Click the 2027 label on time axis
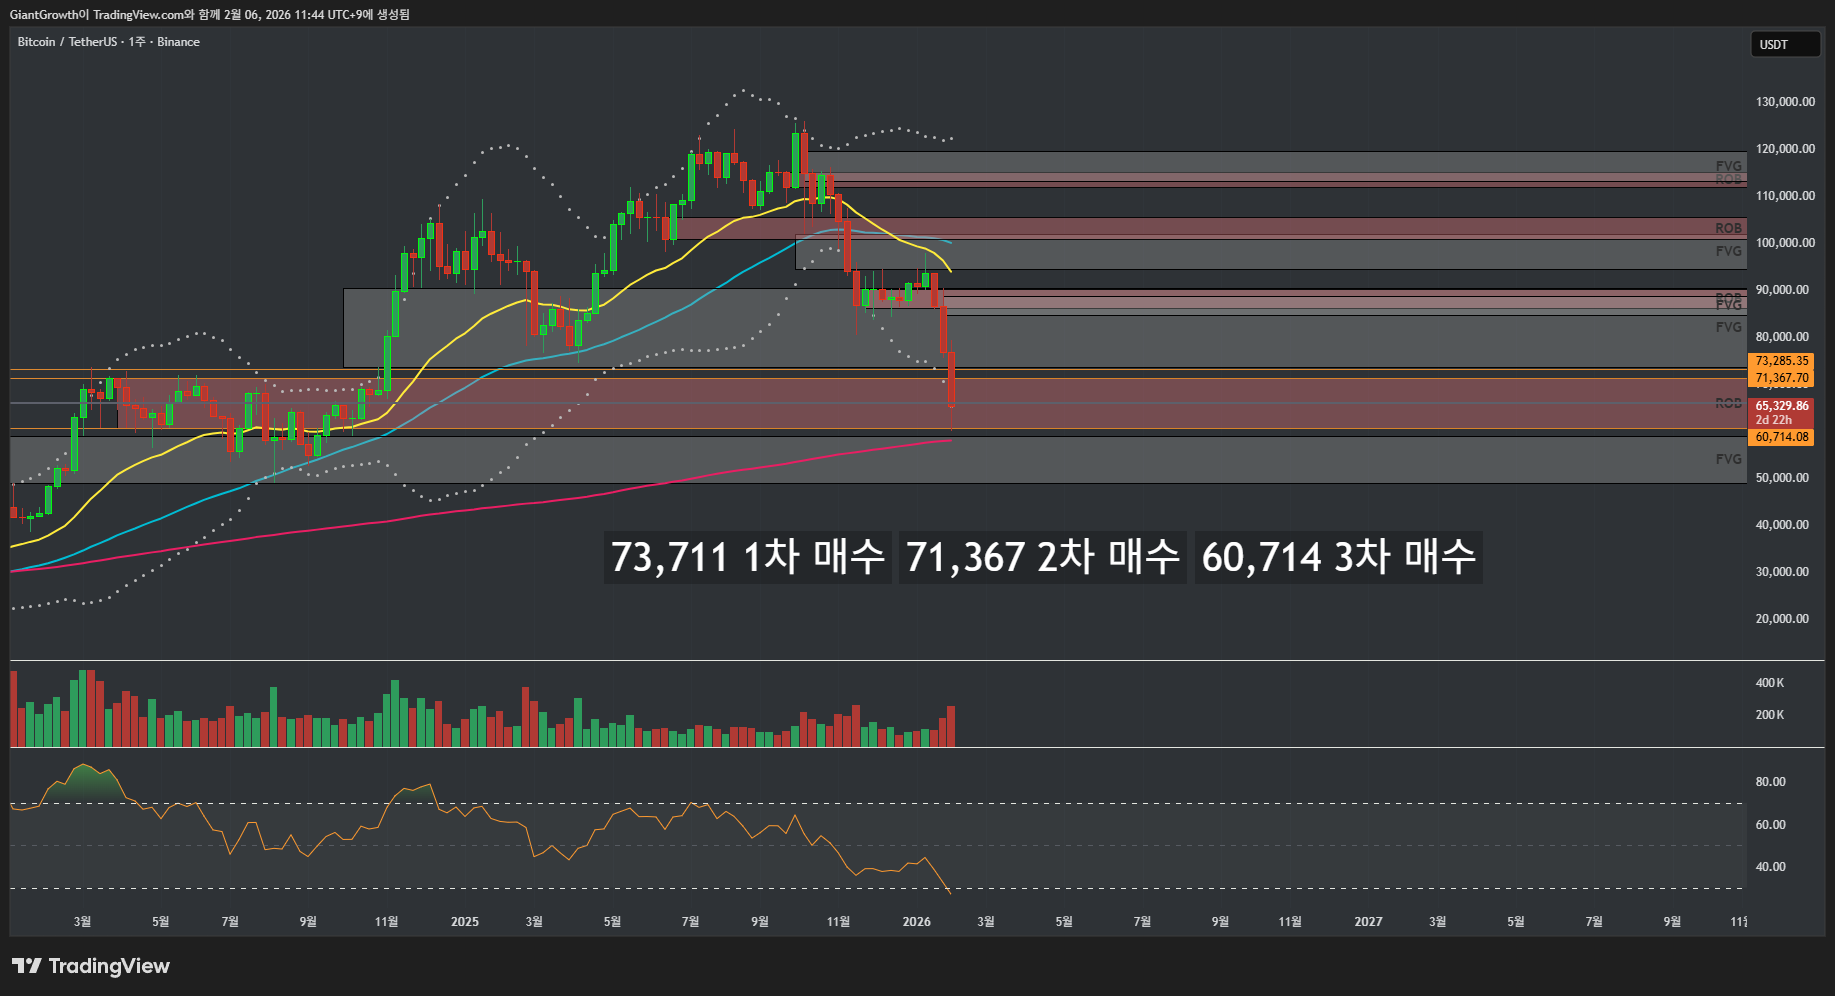The width and height of the screenshot is (1835, 996). click(x=1368, y=921)
